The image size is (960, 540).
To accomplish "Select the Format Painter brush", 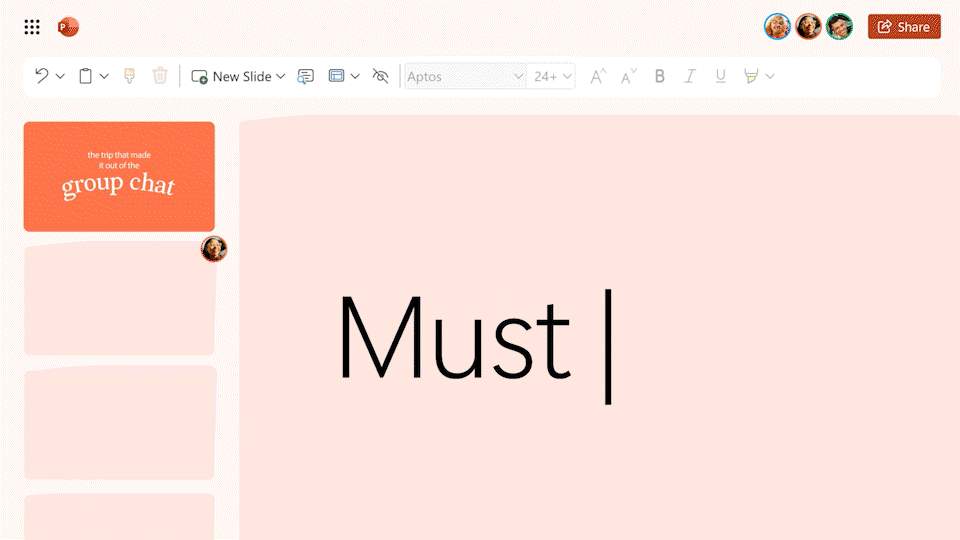I will (129, 76).
